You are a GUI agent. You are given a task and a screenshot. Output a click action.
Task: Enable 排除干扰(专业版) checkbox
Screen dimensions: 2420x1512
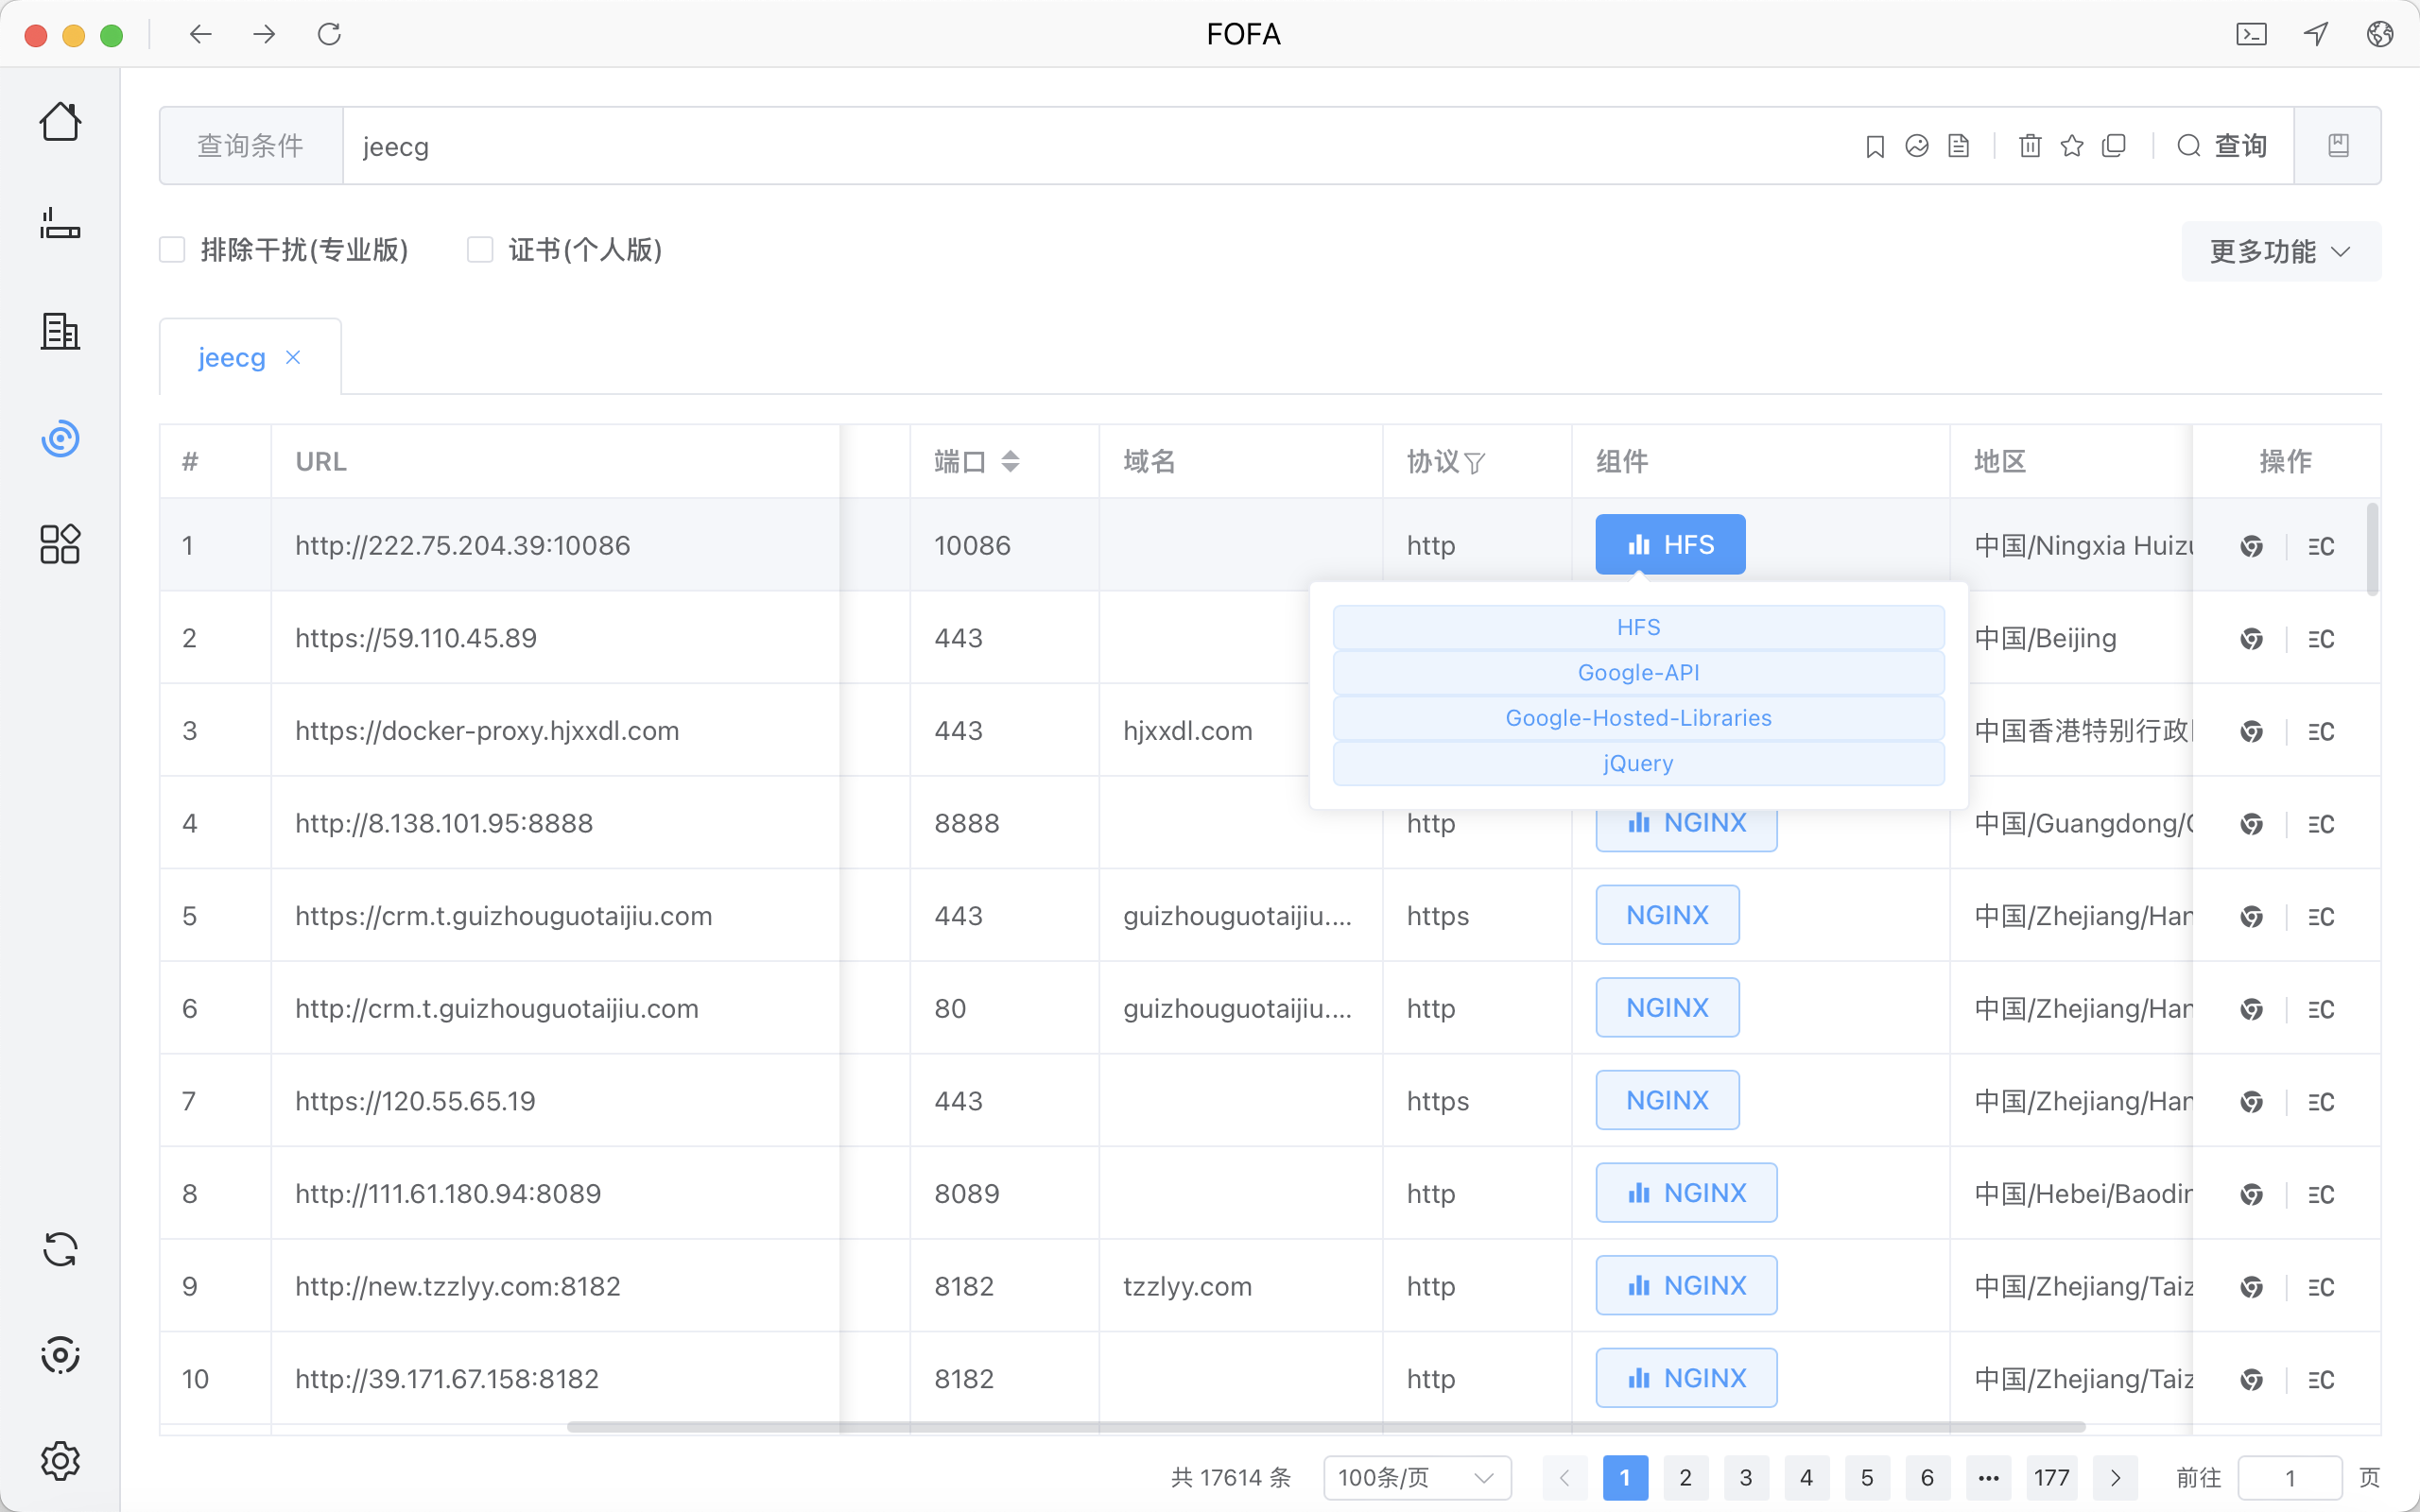click(x=173, y=250)
